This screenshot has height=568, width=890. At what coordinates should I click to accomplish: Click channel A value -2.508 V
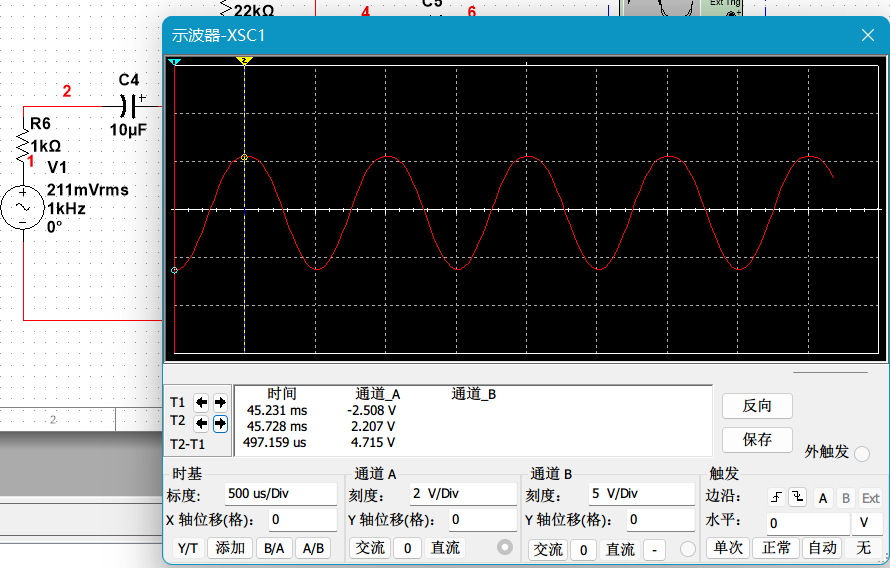[372, 410]
